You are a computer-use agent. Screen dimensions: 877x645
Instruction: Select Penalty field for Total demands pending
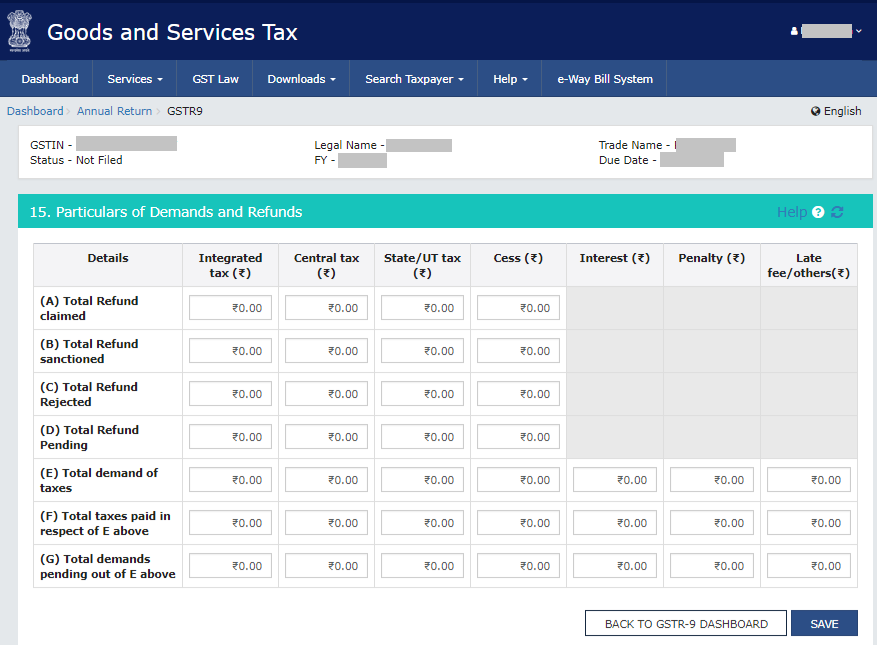coord(711,566)
